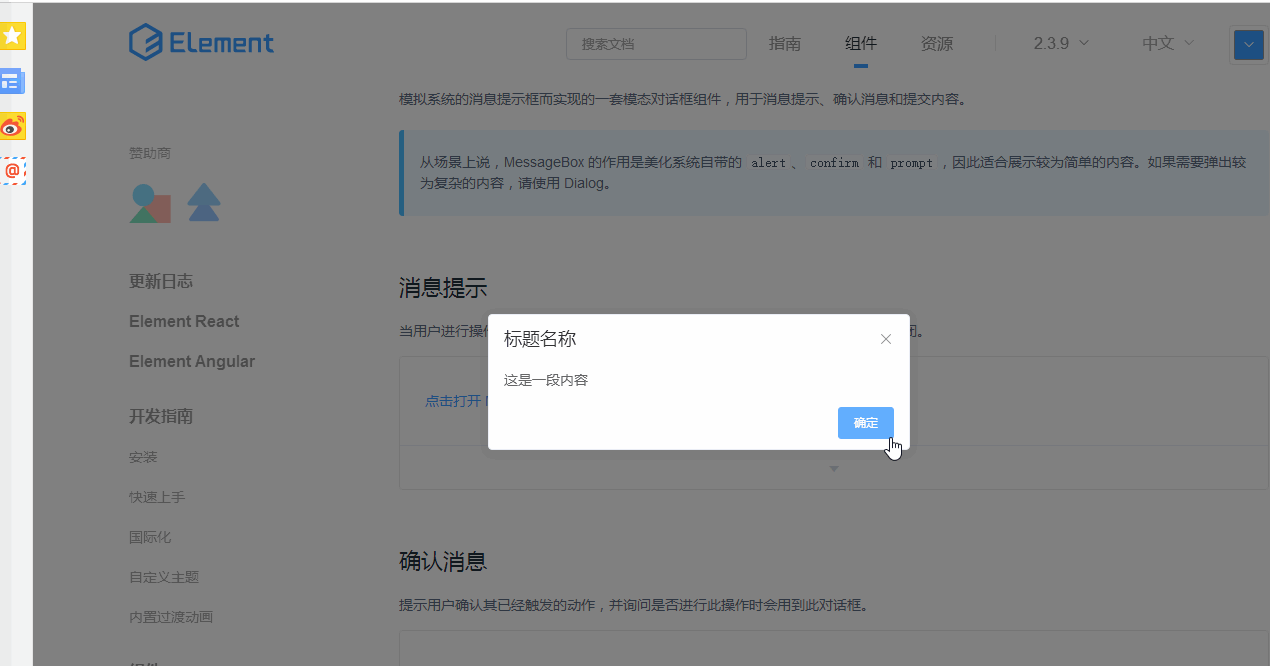
Task: Click the triangle sponsor logo
Action: (x=204, y=203)
